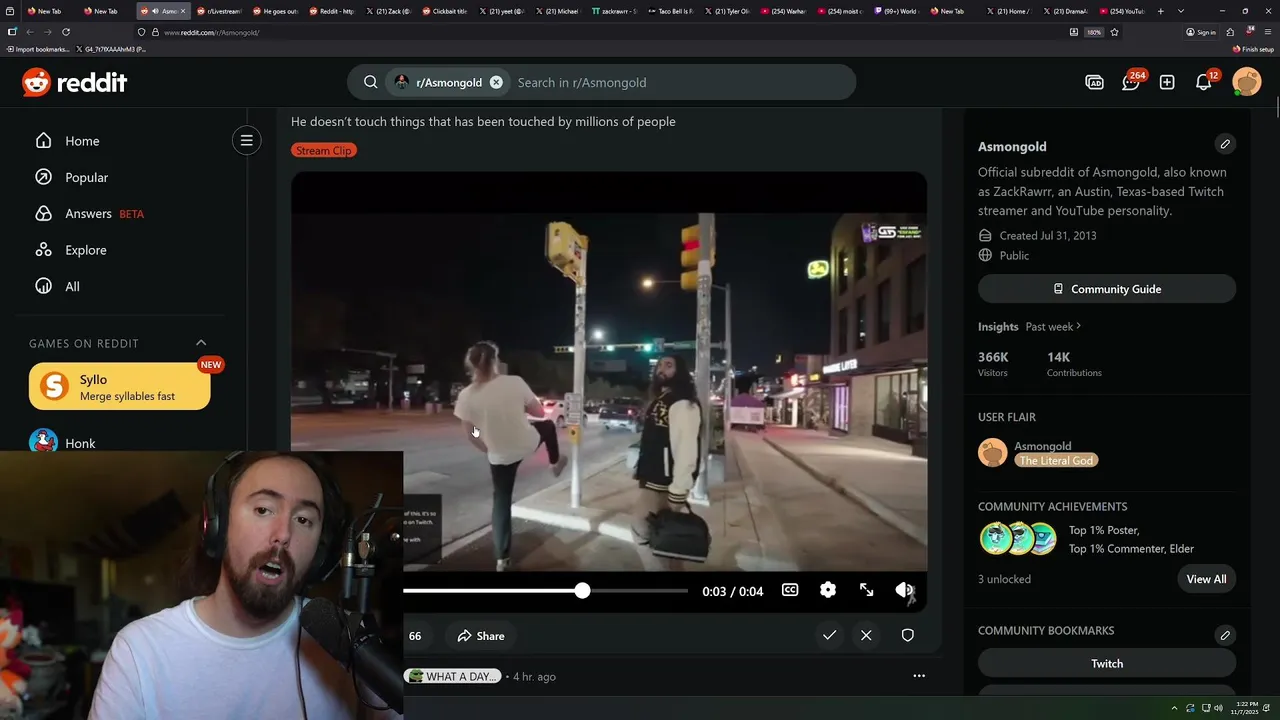Switch to Taco Bell tab
This screenshot has height=720, width=1280.
tap(671, 11)
